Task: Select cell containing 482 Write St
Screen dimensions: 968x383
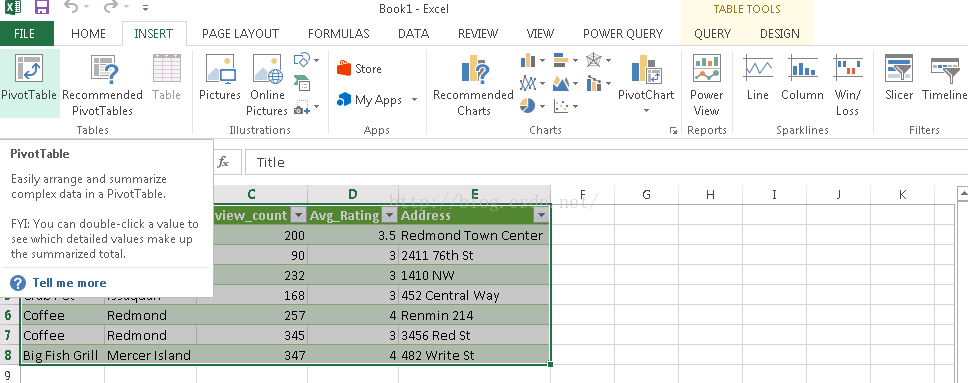Action: (474, 355)
